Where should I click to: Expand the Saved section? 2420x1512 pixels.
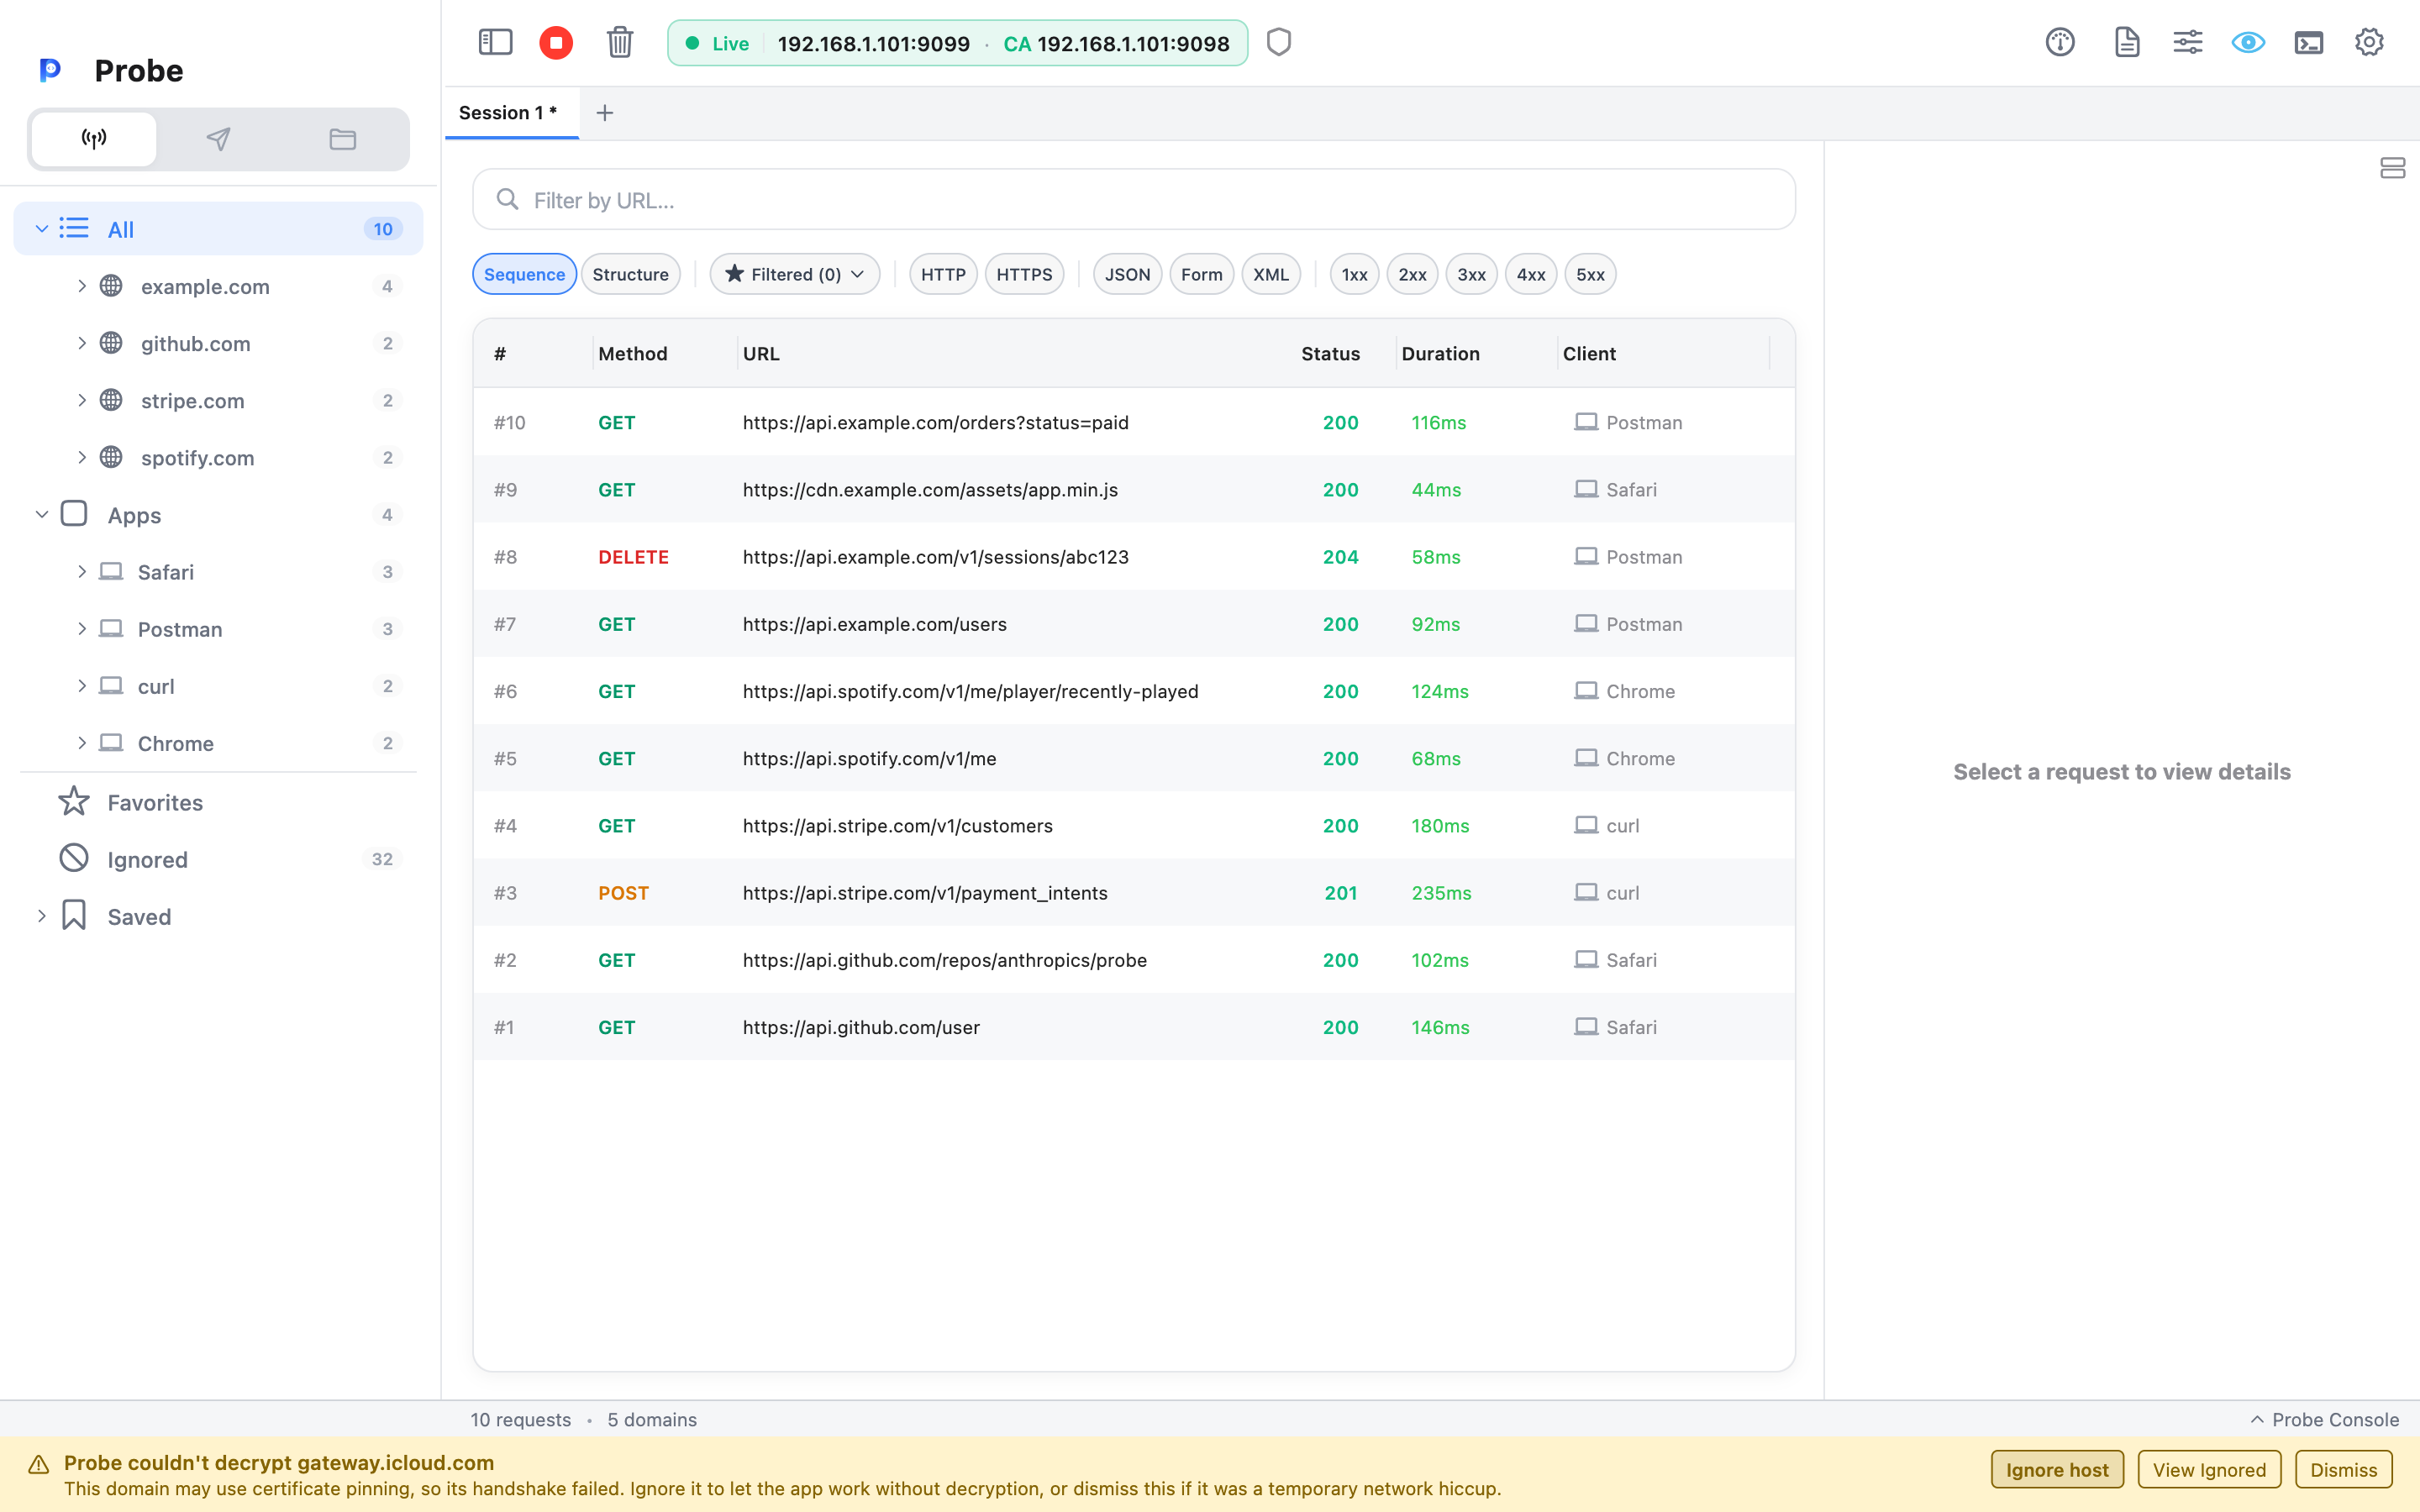42,916
